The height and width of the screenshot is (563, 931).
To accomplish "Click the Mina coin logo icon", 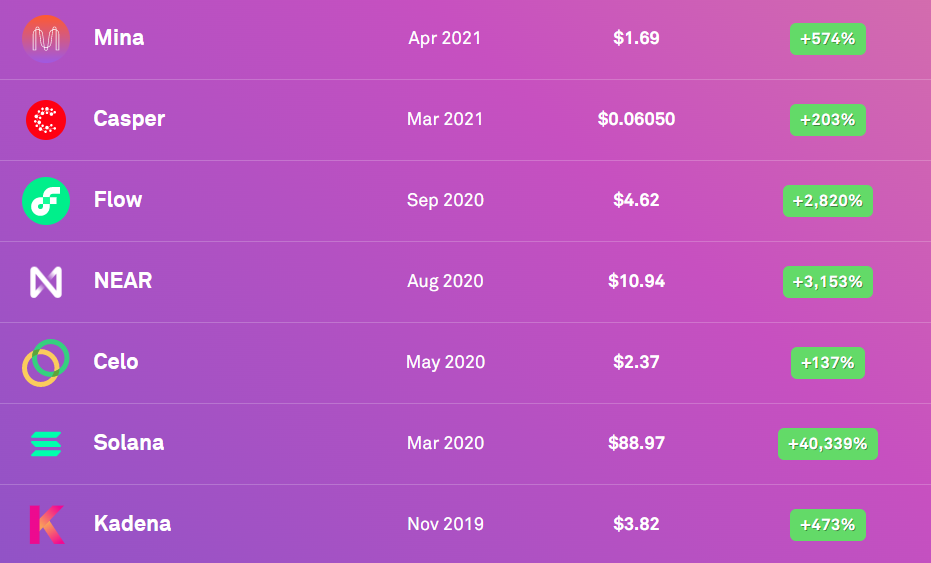I will 46,39.
